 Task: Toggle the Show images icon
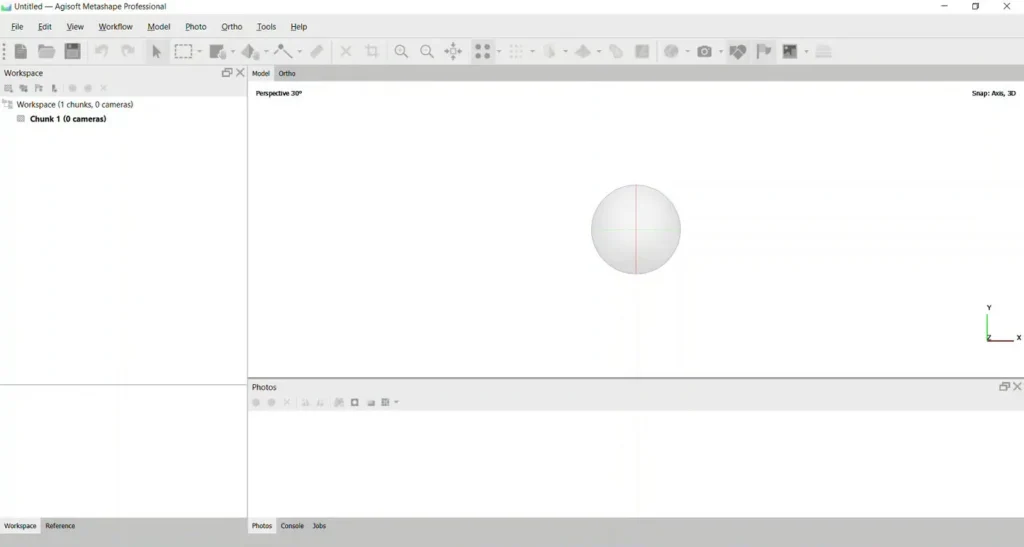click(x=790, y=51)
